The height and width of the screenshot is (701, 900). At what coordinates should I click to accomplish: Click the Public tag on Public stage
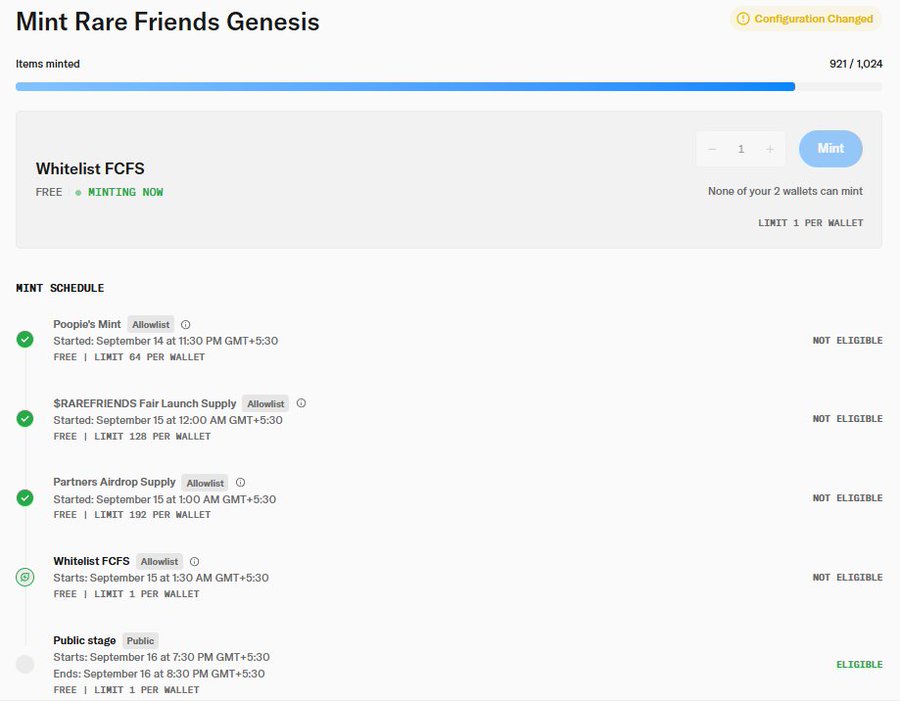pyautogui.click(x=140, y=641)
